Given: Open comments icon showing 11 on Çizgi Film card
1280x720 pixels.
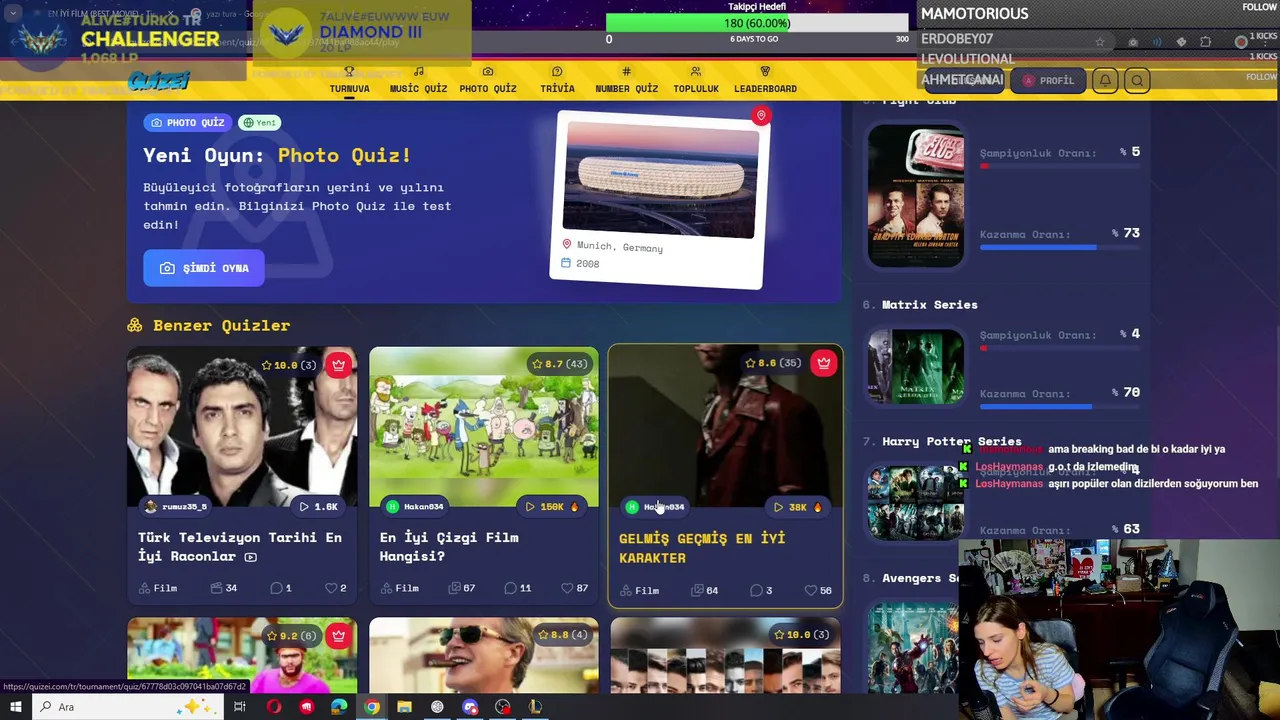Looking at the screenshot, I should tap(511, 588).
